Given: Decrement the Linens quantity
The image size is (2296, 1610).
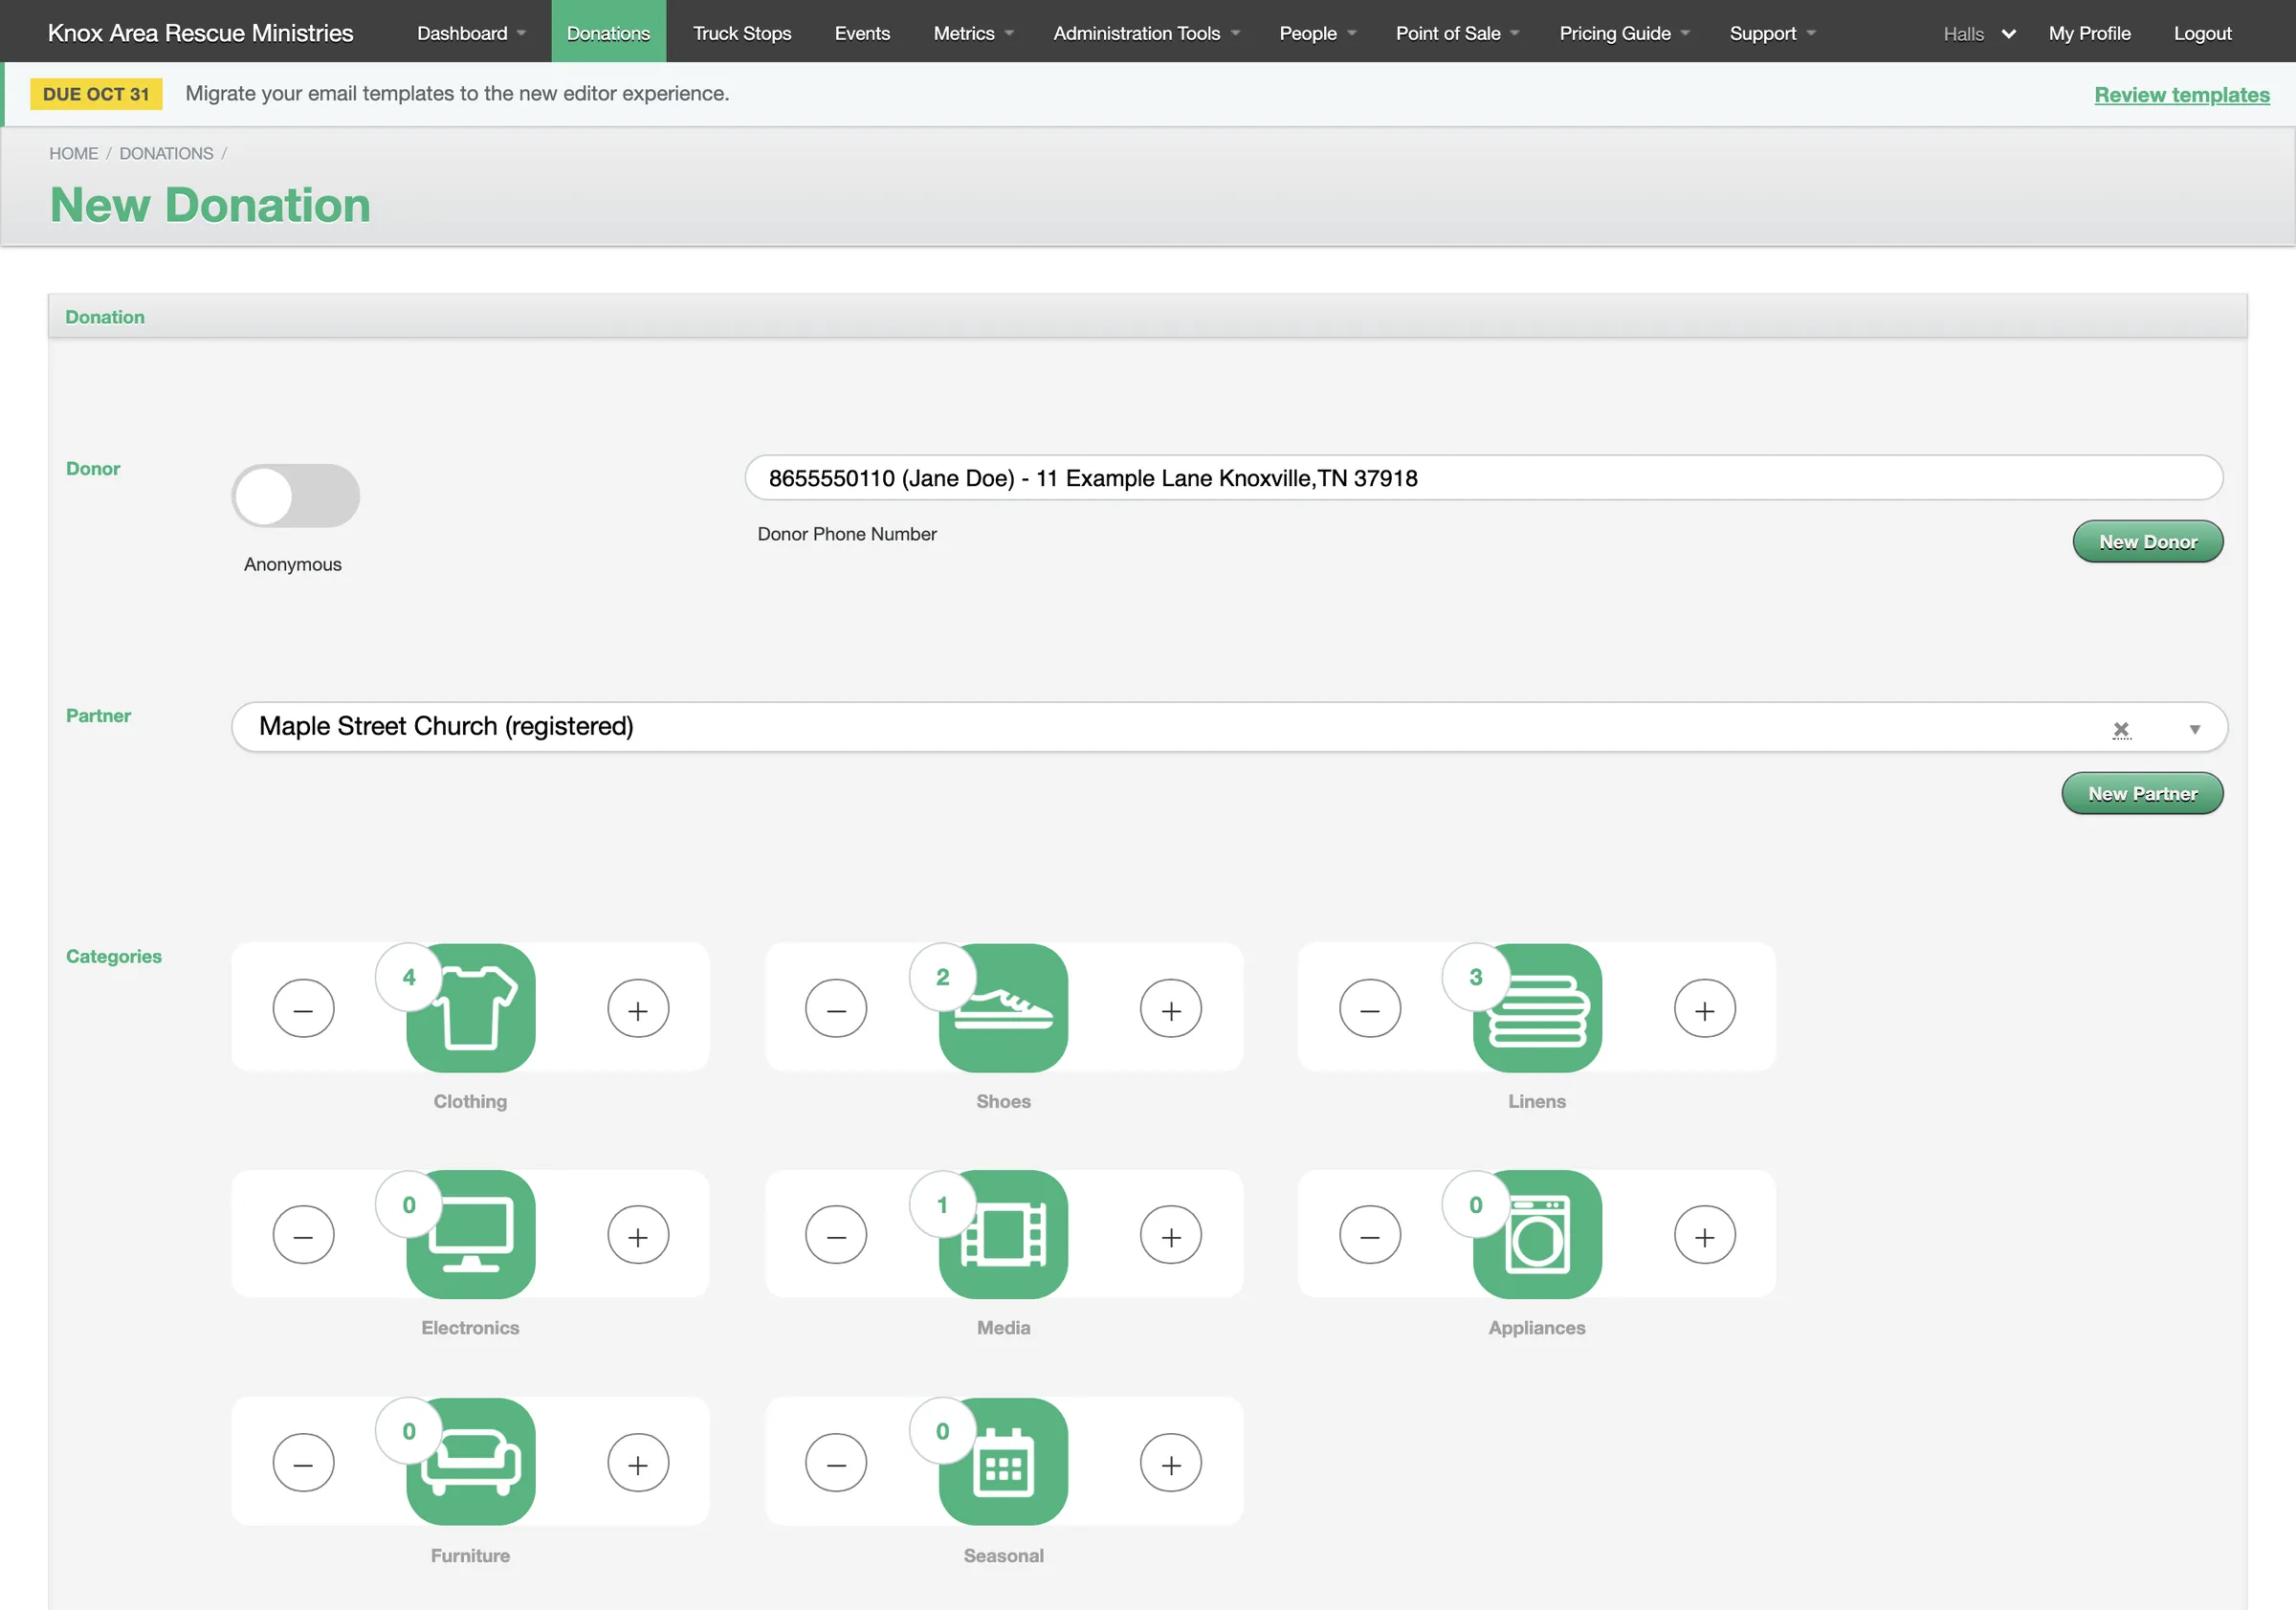Looking at the screenshot, I should [x=1370, y=1009].
